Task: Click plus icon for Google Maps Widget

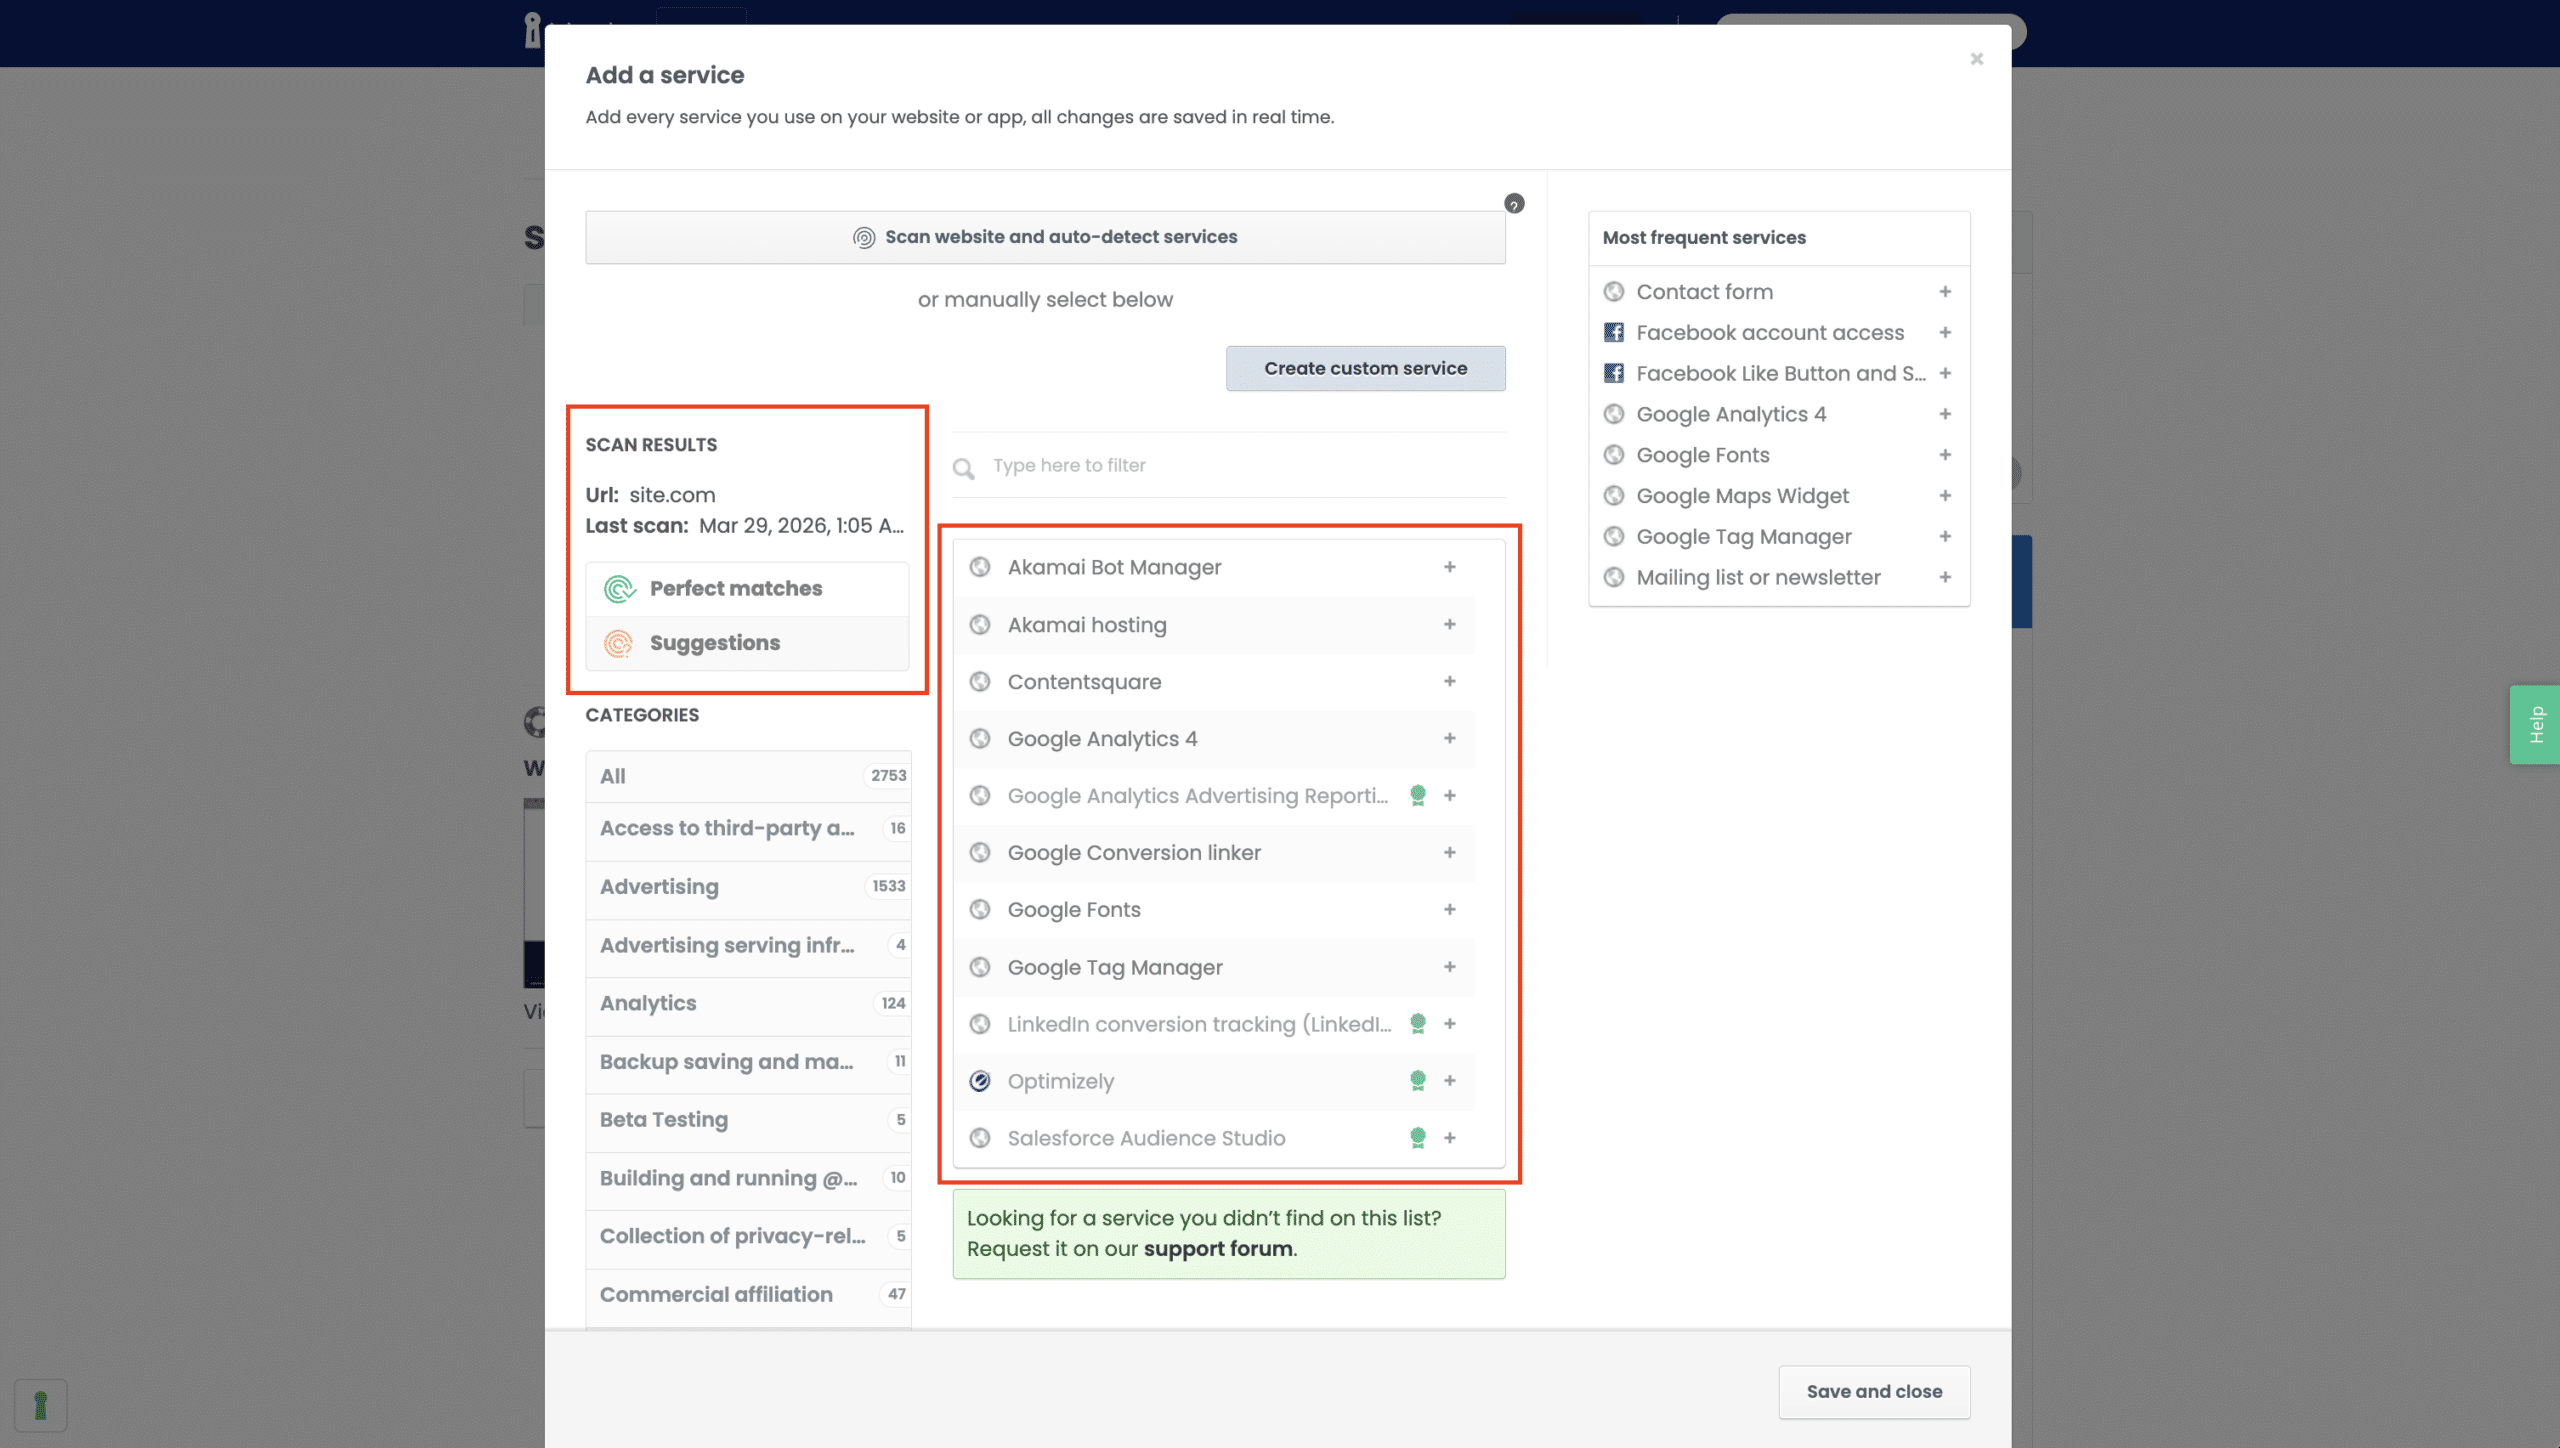Action: (1945, 496)
